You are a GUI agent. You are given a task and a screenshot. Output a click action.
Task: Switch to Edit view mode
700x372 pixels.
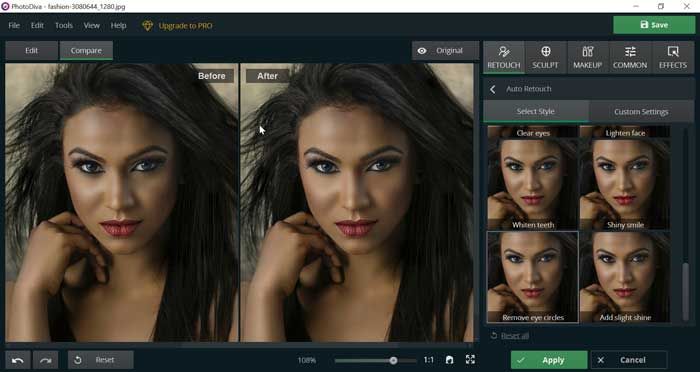point(32,51)
